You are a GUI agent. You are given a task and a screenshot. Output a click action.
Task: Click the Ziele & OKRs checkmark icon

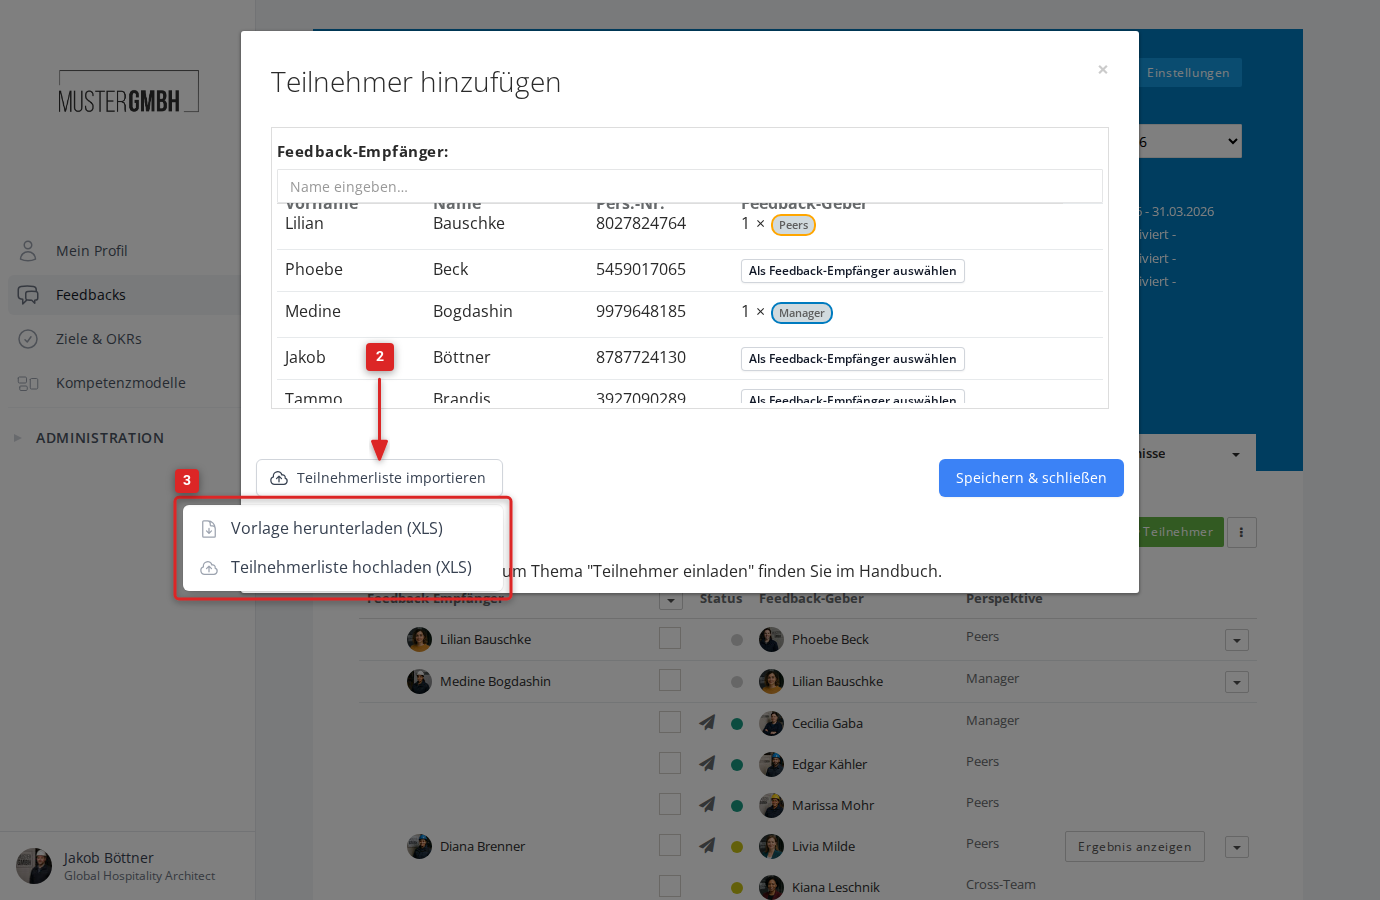click(28, 339)
